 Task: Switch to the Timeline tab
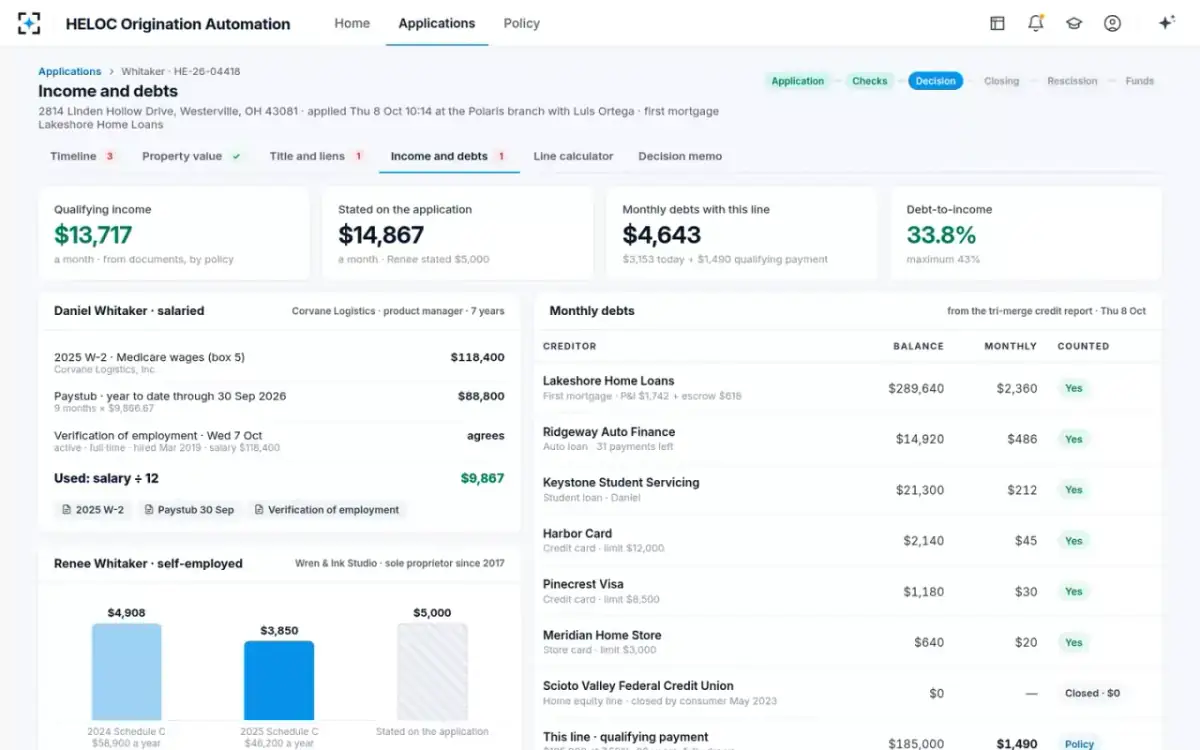click(82, 156)
